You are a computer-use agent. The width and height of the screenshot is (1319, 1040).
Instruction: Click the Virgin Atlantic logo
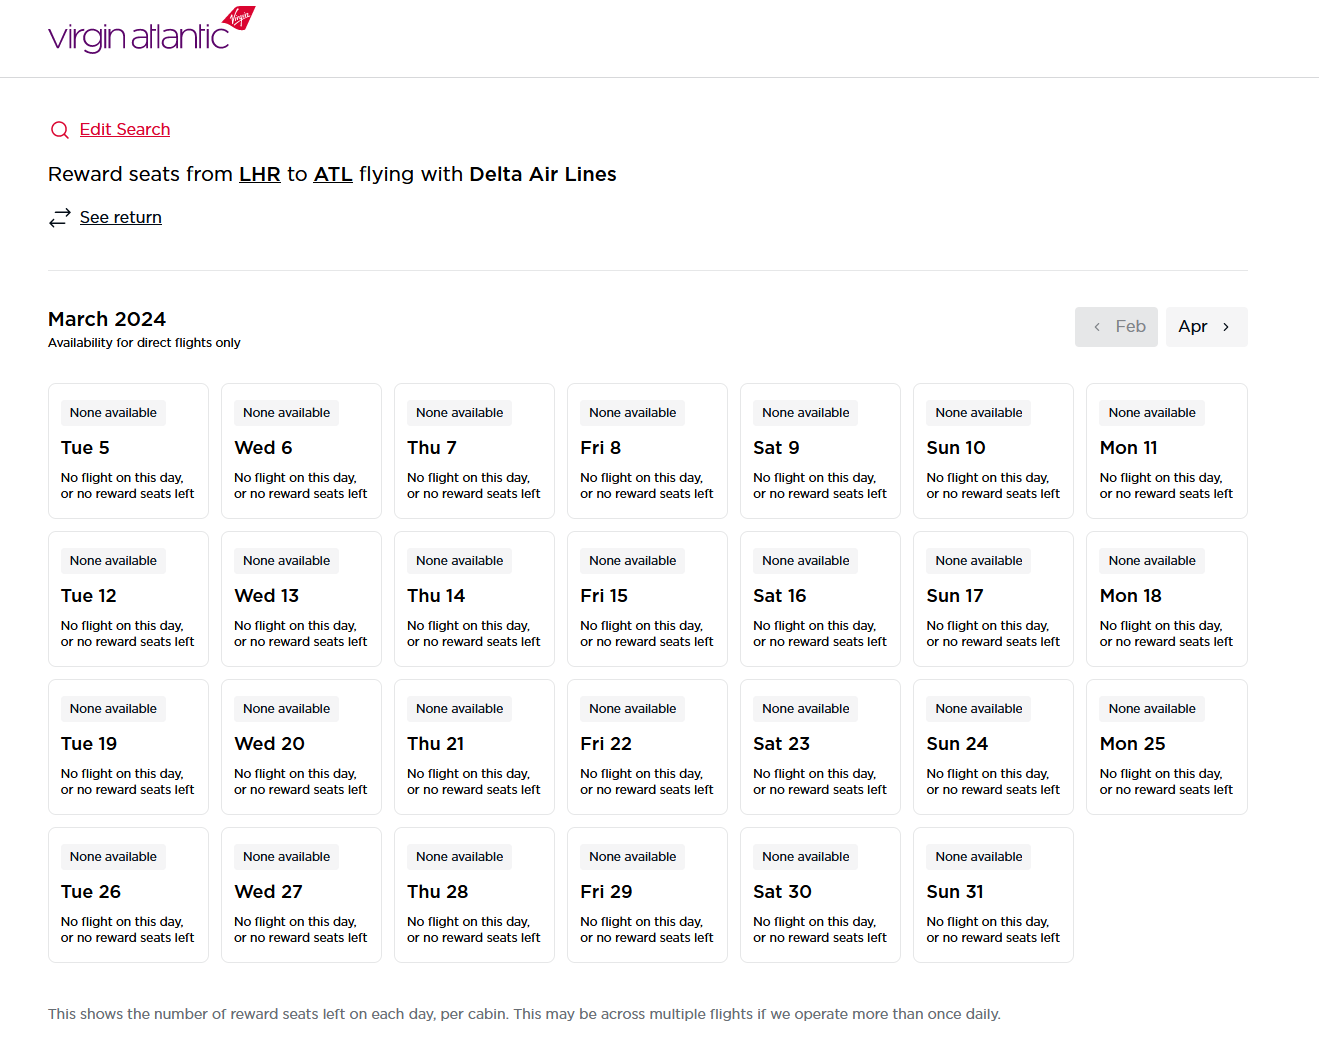(151, 31)
